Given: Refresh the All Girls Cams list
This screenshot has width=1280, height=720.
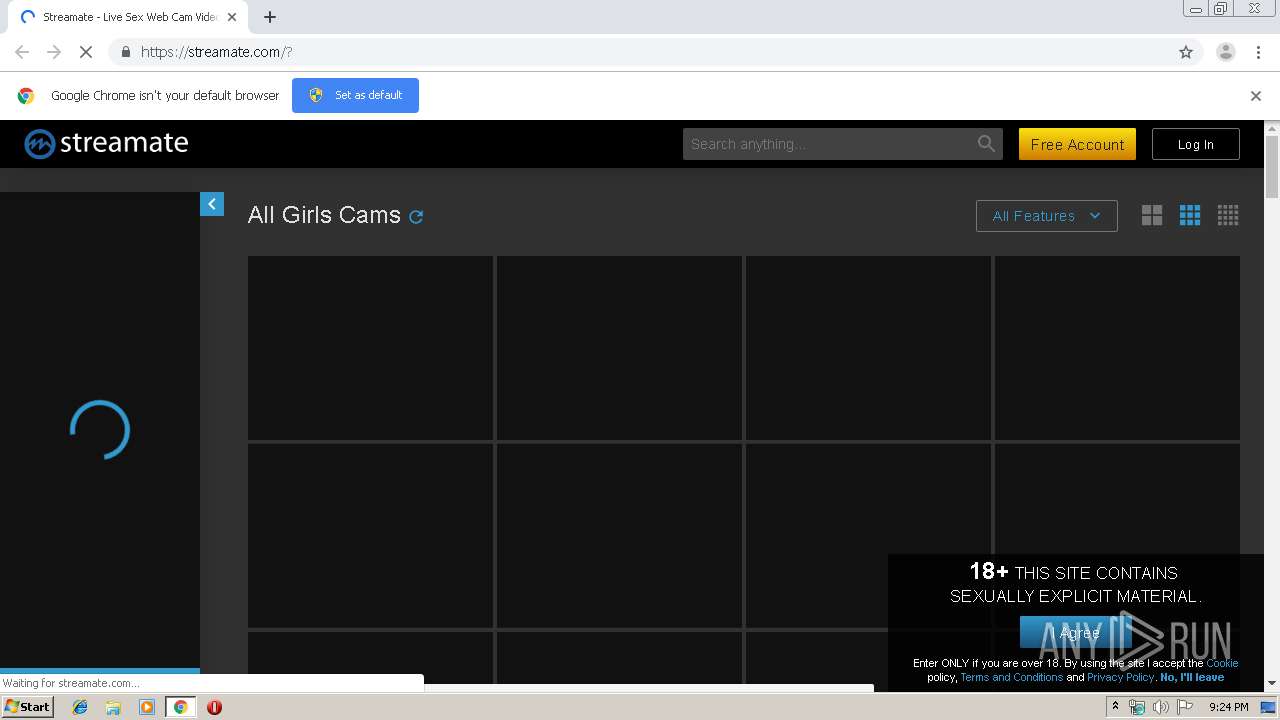Looking at the screenshot, I should [416, 216].
